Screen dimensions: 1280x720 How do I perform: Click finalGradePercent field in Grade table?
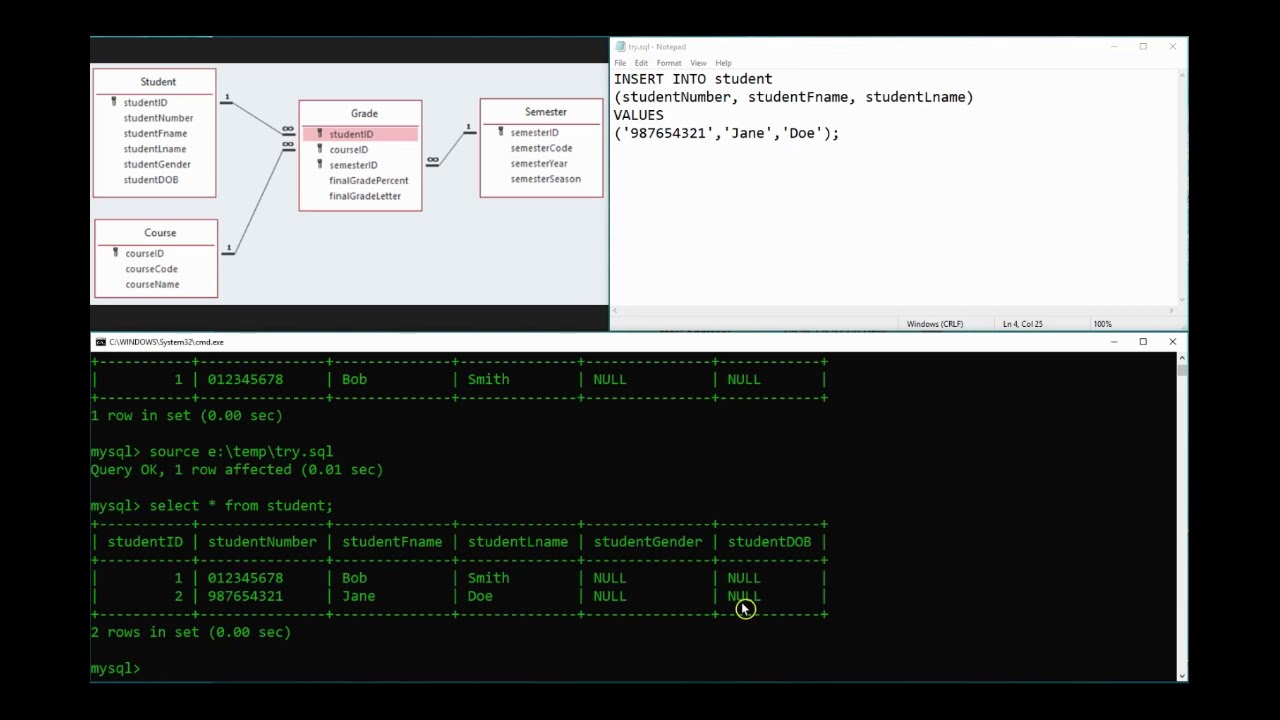(369, 181)
